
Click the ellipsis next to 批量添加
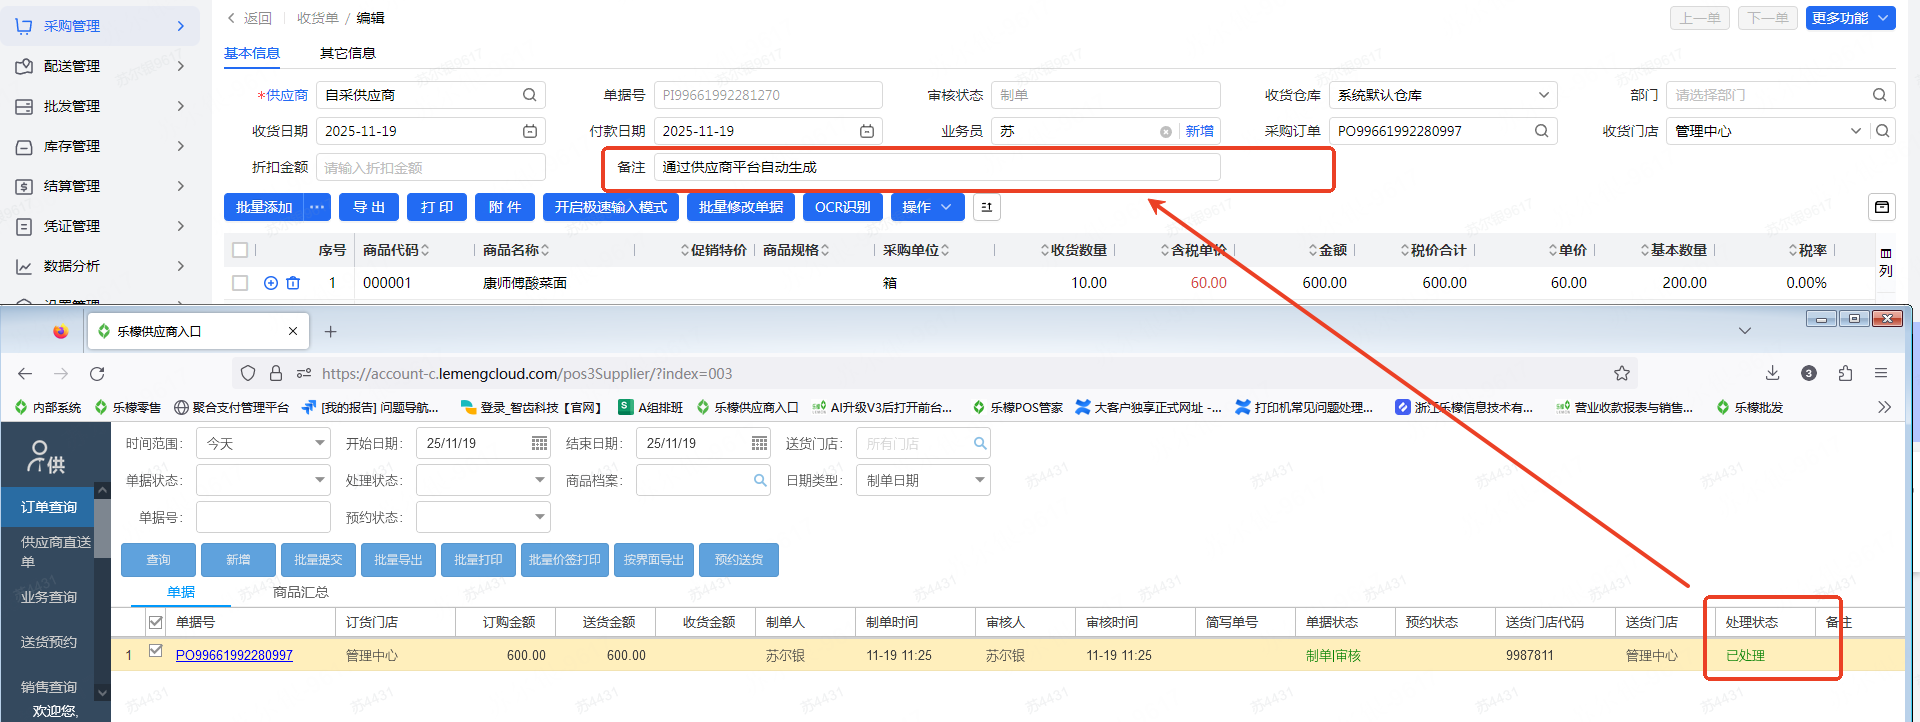click(317, 207)
